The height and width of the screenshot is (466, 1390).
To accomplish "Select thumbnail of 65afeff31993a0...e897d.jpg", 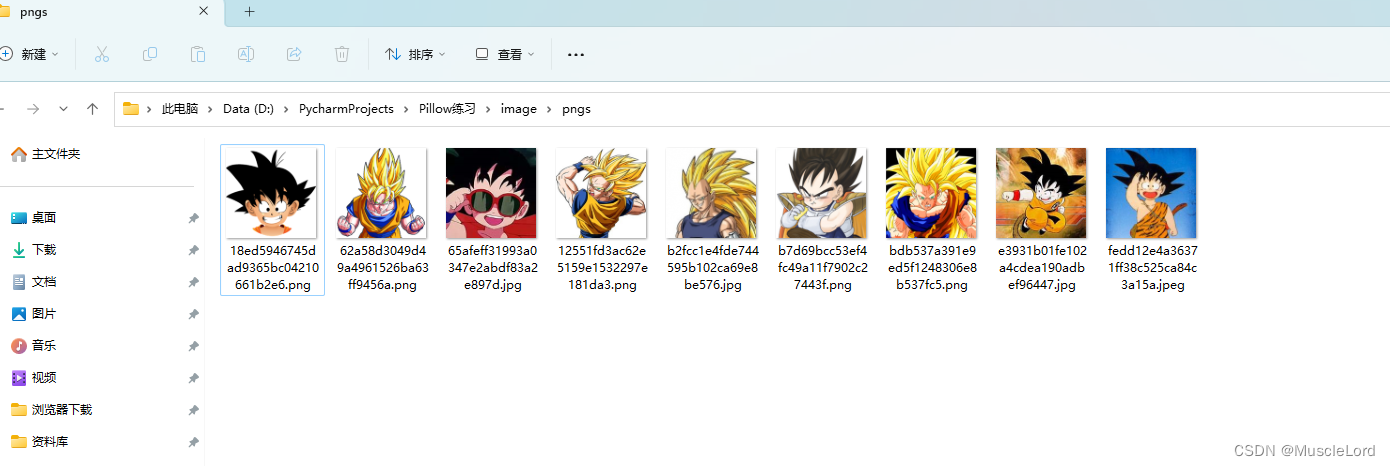I will click(x=491, y=193).
